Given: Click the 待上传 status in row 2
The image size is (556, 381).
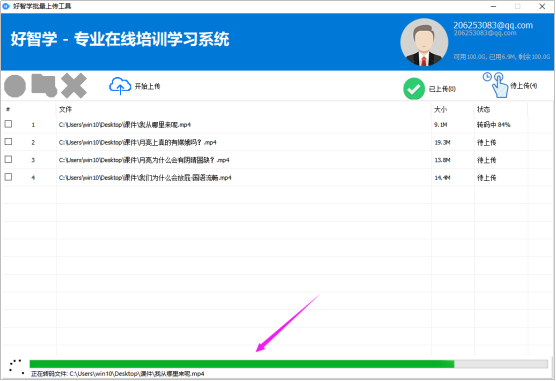Looking at the screenshot, I should click(x=486, y=142).
